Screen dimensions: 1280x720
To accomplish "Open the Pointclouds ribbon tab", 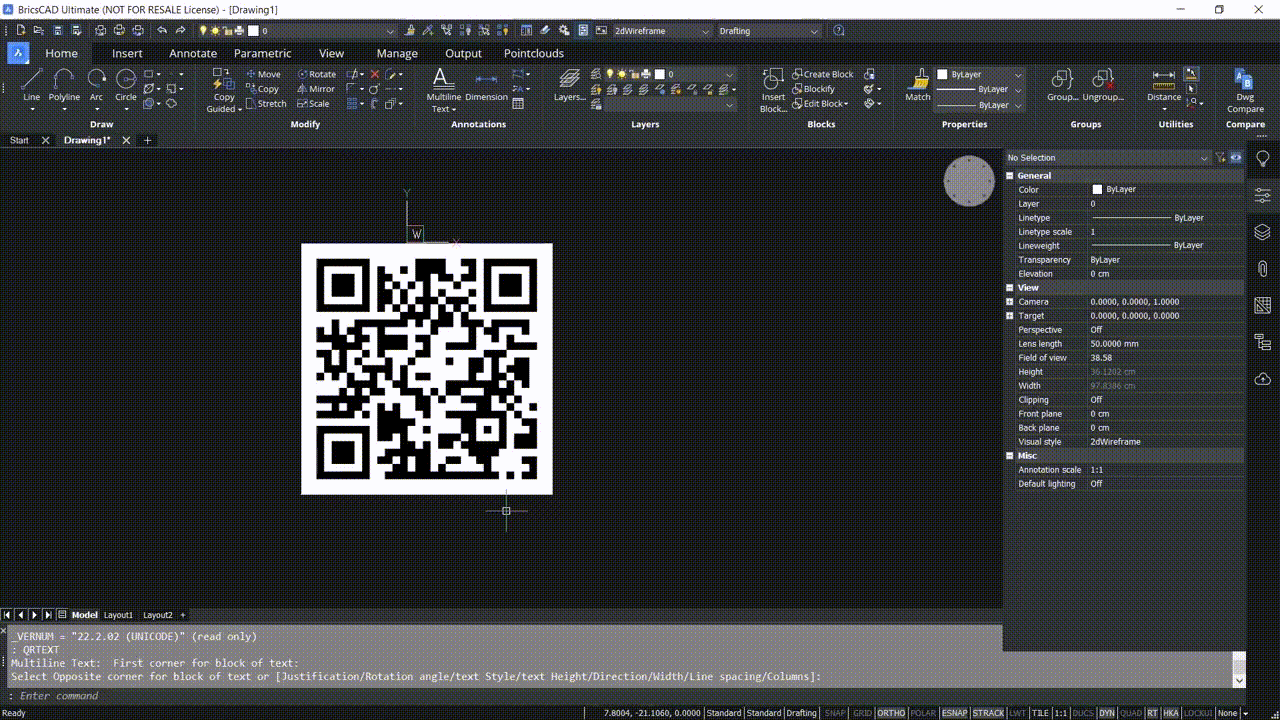I will point(534,53).
